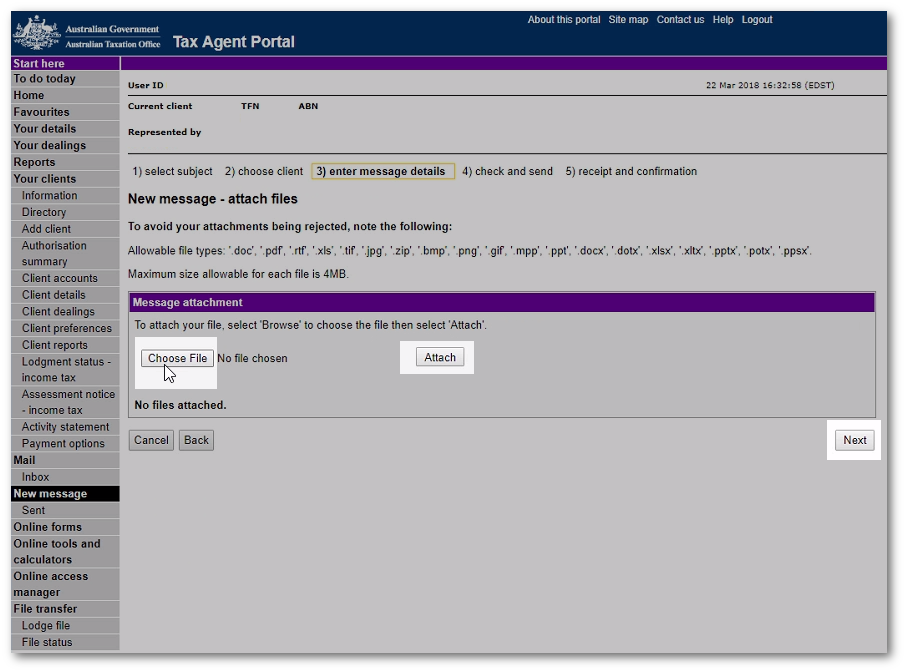Open the Site map link
The width and height of the screenshot is (906, 672).
point(628,20)
